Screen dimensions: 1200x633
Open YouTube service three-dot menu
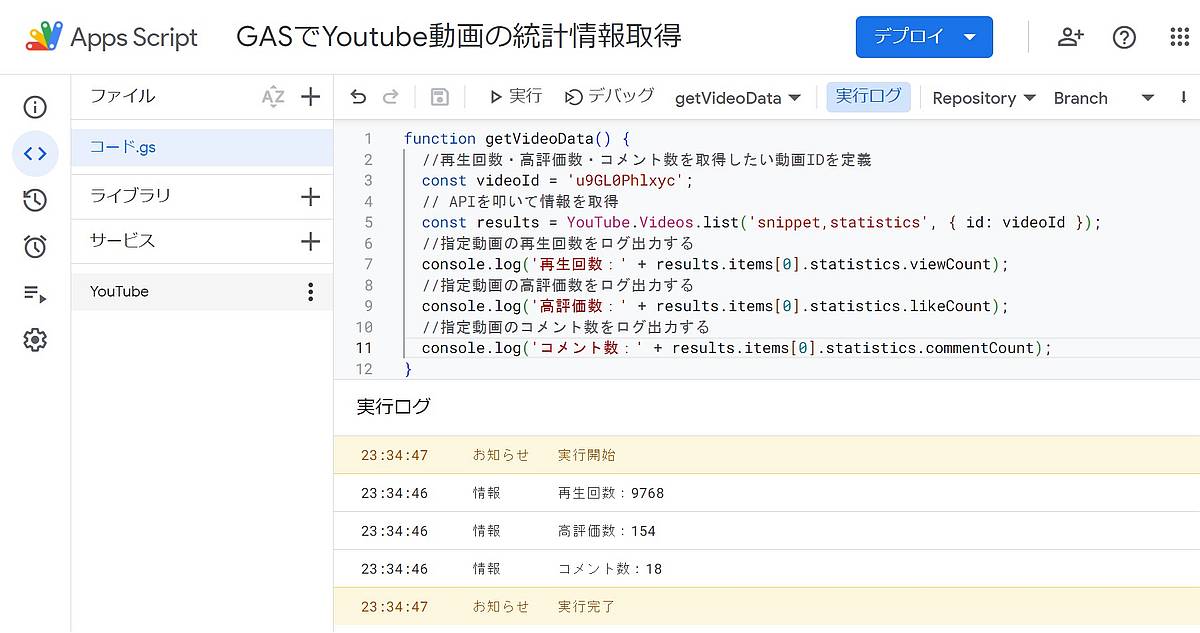[x=310, y=292]
